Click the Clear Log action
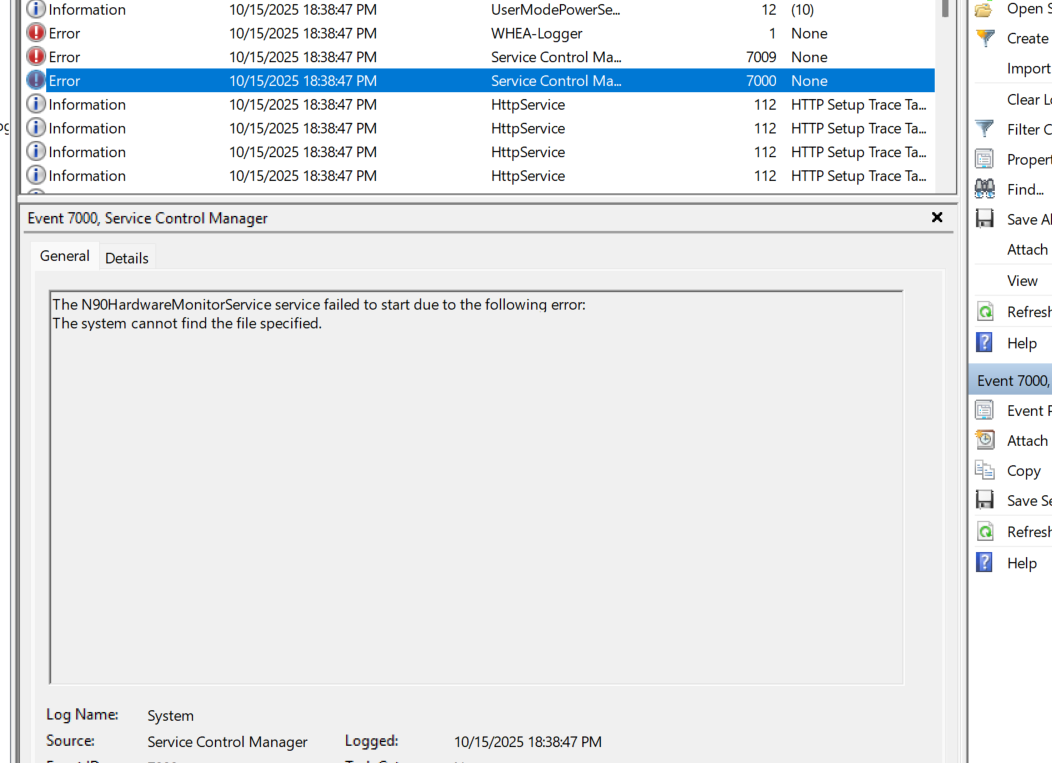The image size is (1052, 763). (1028, 99)
